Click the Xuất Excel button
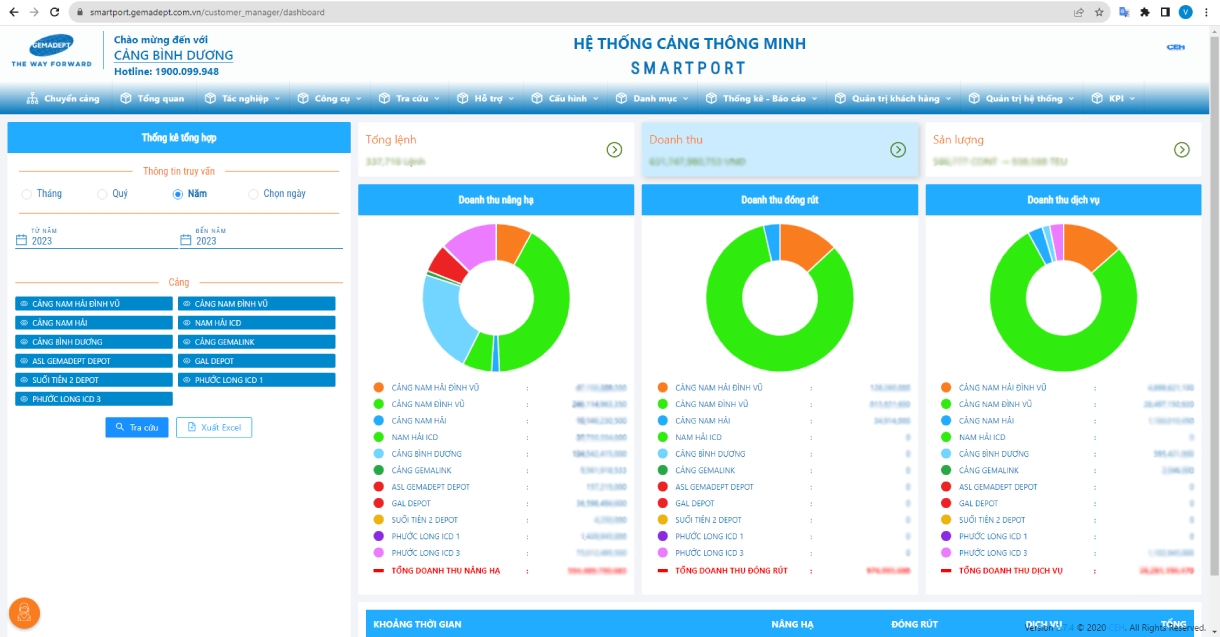Viewport: 1220px width, 637px height. (214, 428)
